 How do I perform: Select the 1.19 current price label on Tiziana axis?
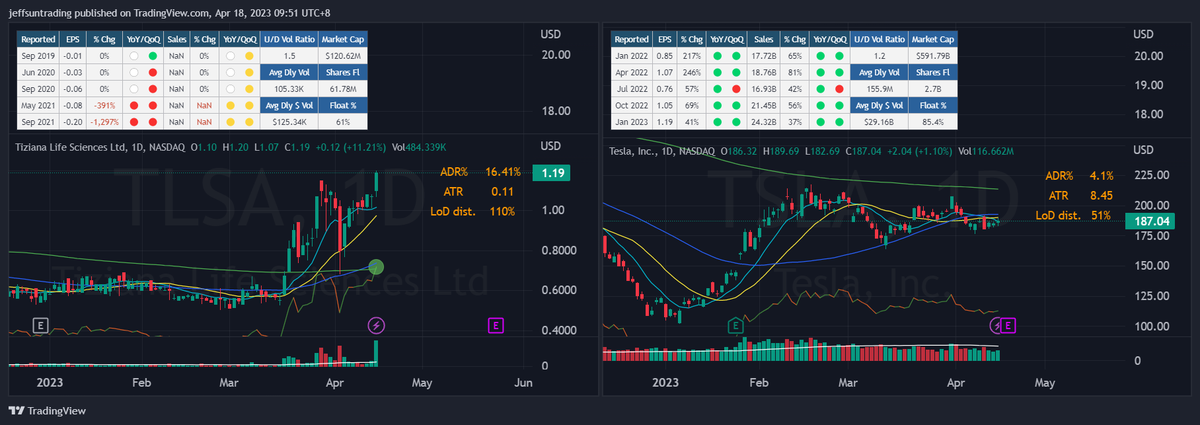coord(552,172)
